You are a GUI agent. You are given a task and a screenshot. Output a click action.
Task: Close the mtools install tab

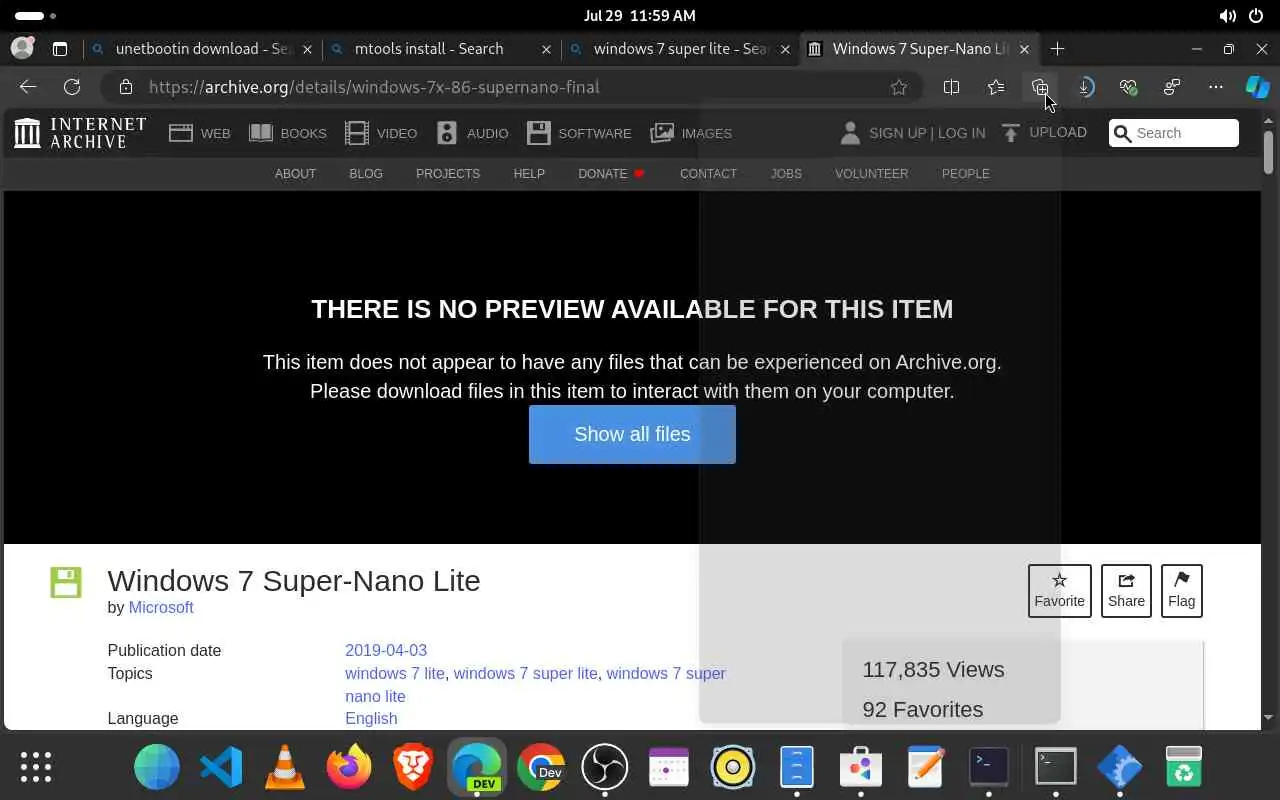coord(546,48)
